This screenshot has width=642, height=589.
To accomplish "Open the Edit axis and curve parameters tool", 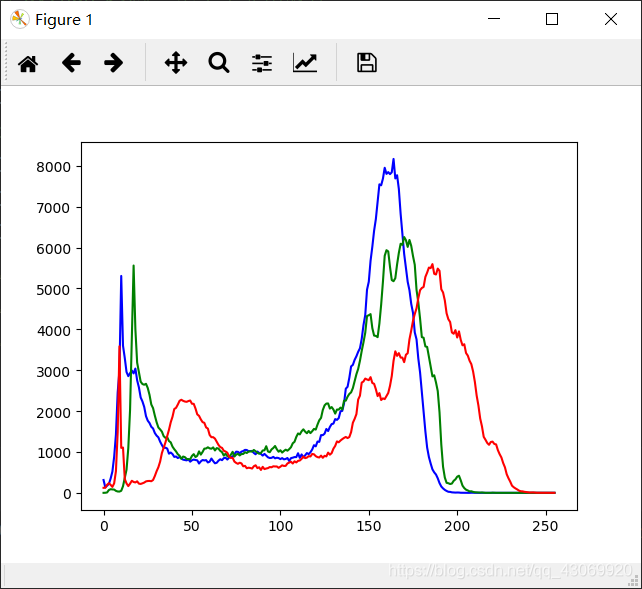I will (x=305, y=63).
